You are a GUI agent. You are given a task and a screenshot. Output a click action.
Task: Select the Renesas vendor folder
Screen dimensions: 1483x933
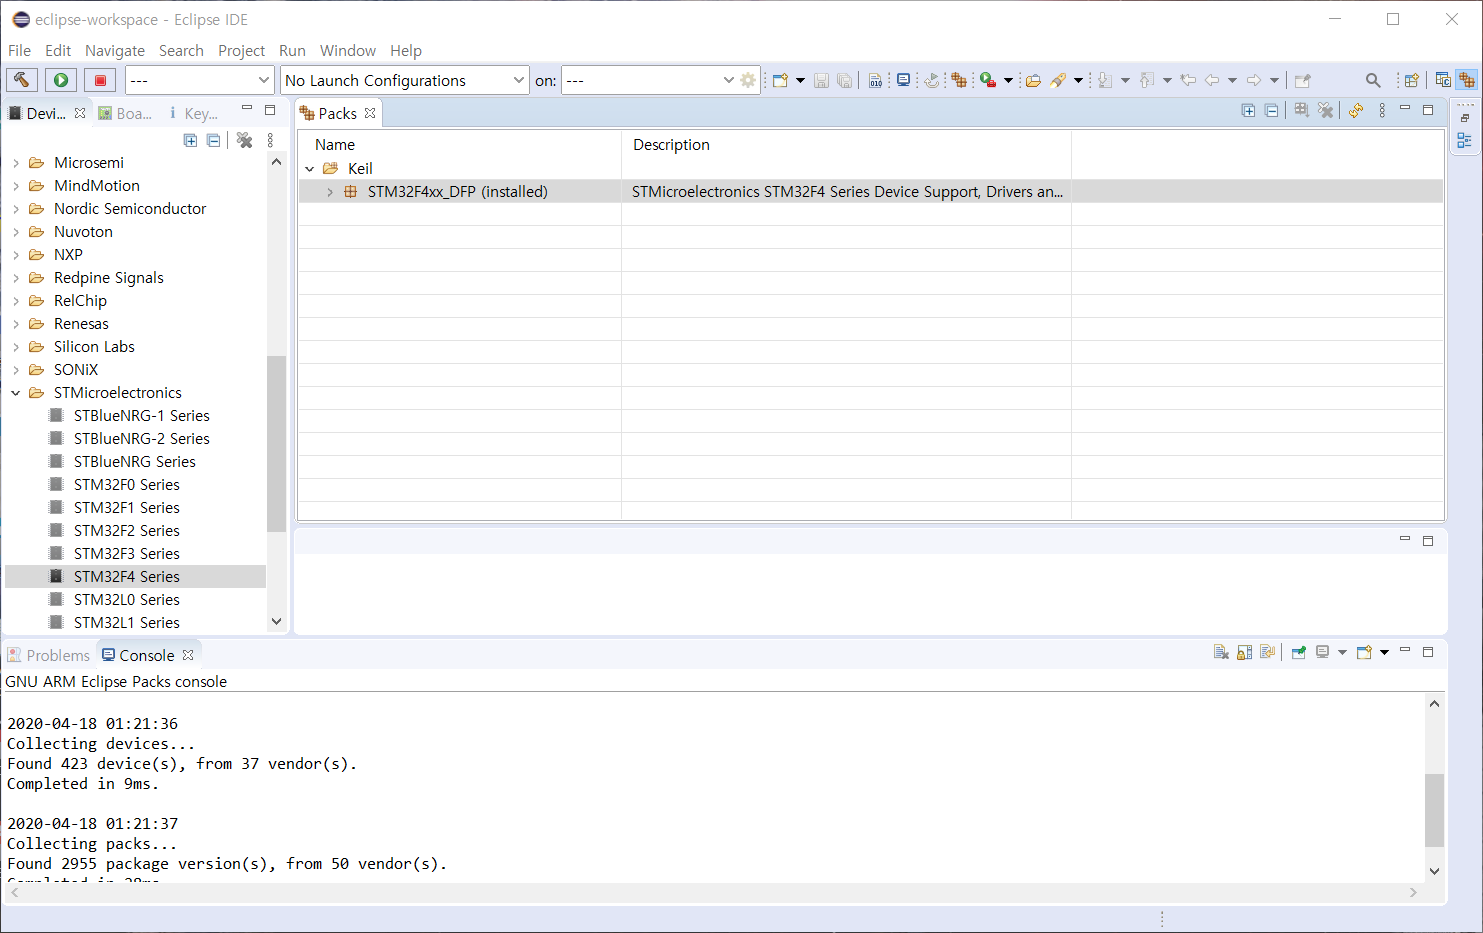point(81,323)
